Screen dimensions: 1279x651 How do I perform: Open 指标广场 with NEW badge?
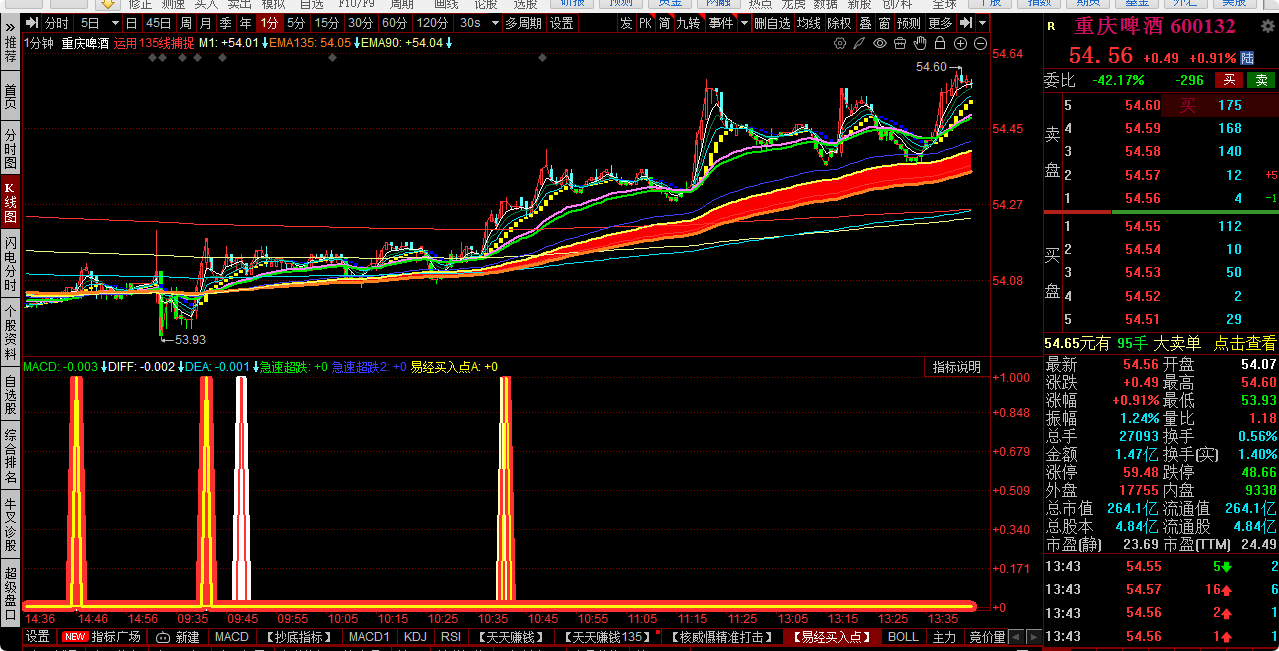pyautogui.click(x=102, y=637)
